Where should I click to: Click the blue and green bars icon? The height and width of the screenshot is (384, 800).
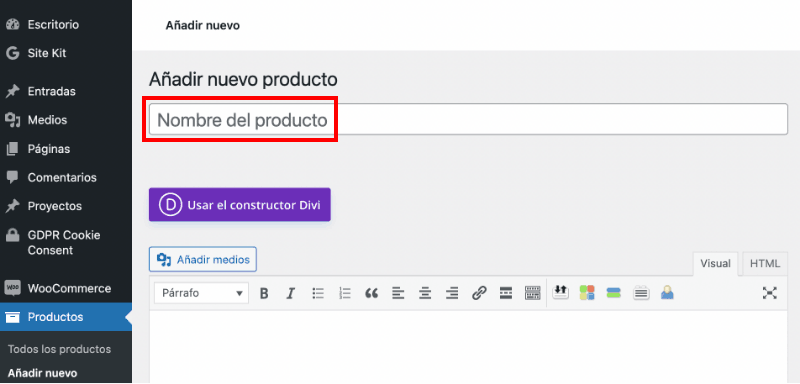tap(613, 293)
